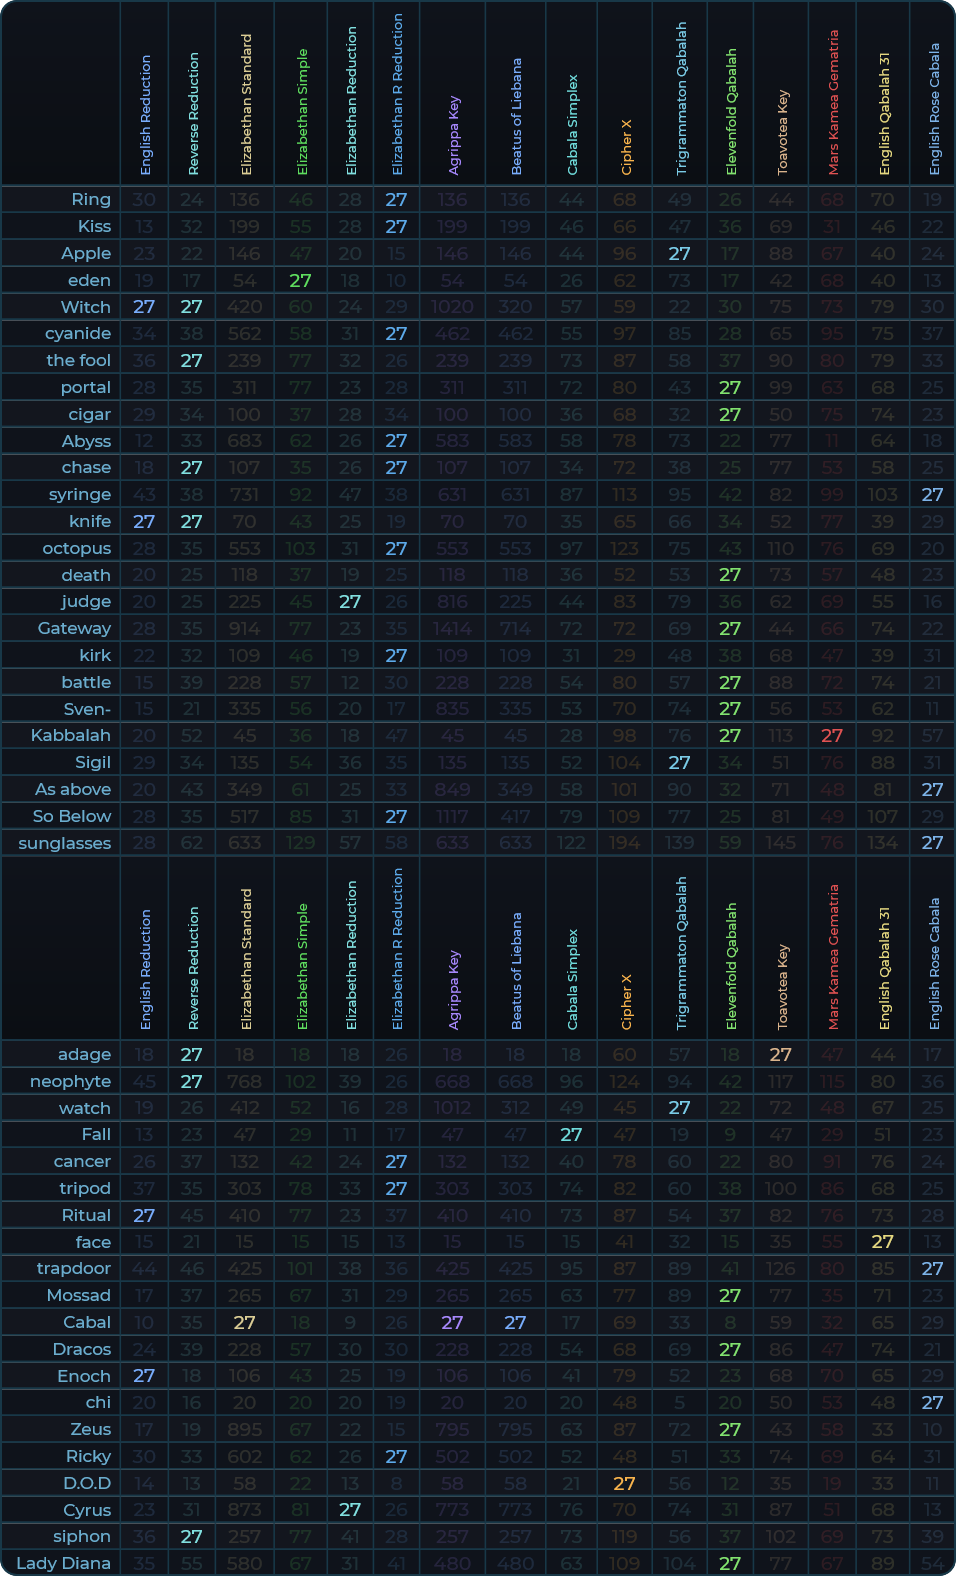Select the orange 27 in the D.O.D row
Screen dimensions: 956x1576
tap(625, 1483)
